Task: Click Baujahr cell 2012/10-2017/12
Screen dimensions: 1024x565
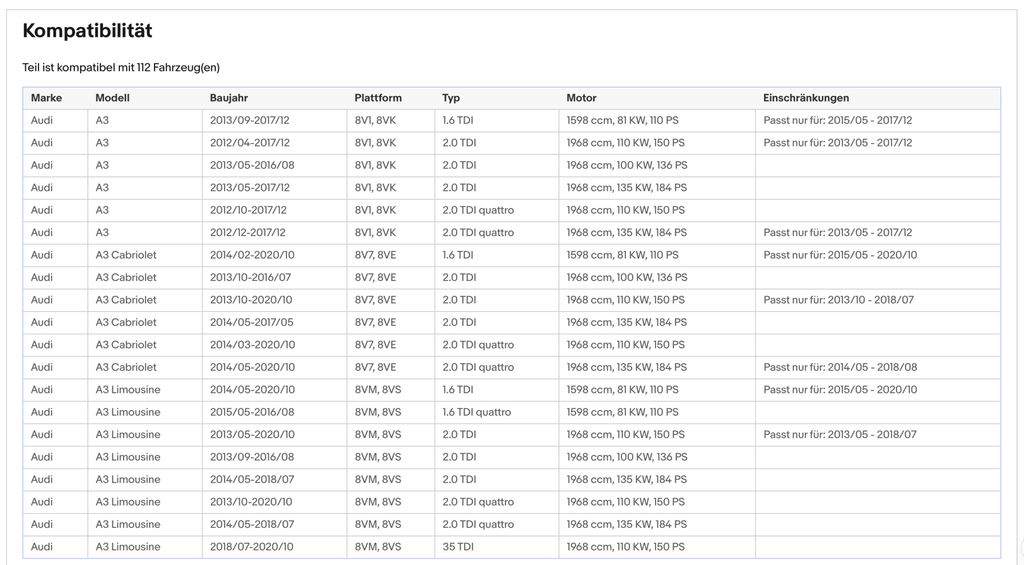Action: point(248,210)
